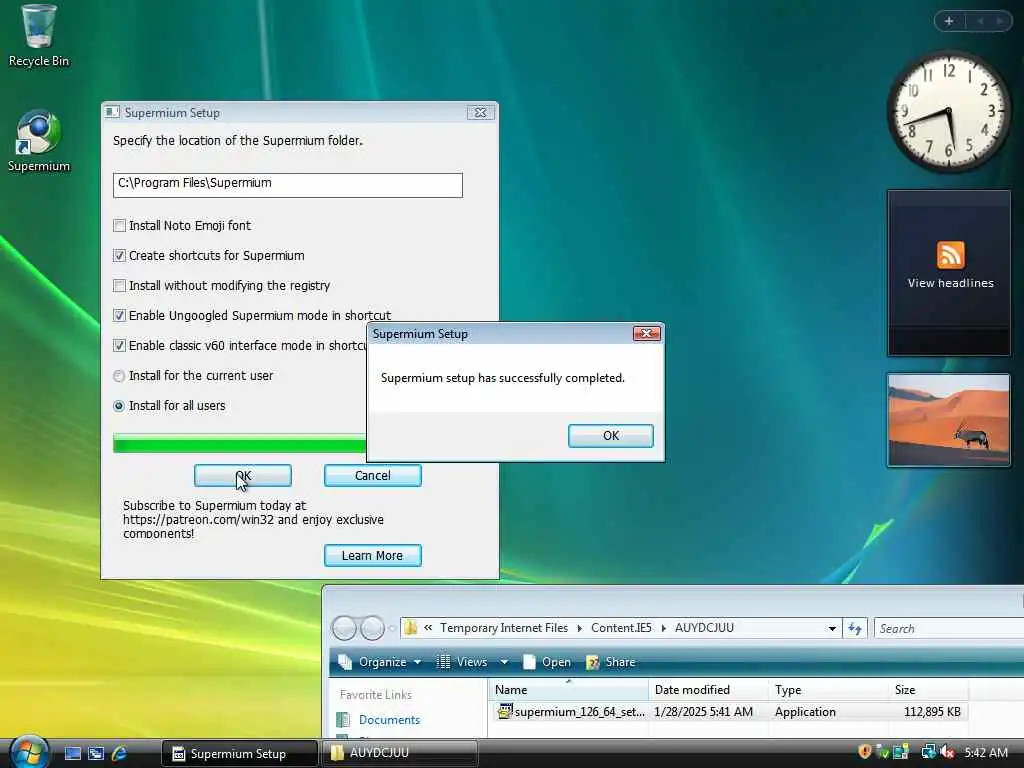
Task: Switch to AUYDCJUU taskbar button
Action: pos(400,753)
